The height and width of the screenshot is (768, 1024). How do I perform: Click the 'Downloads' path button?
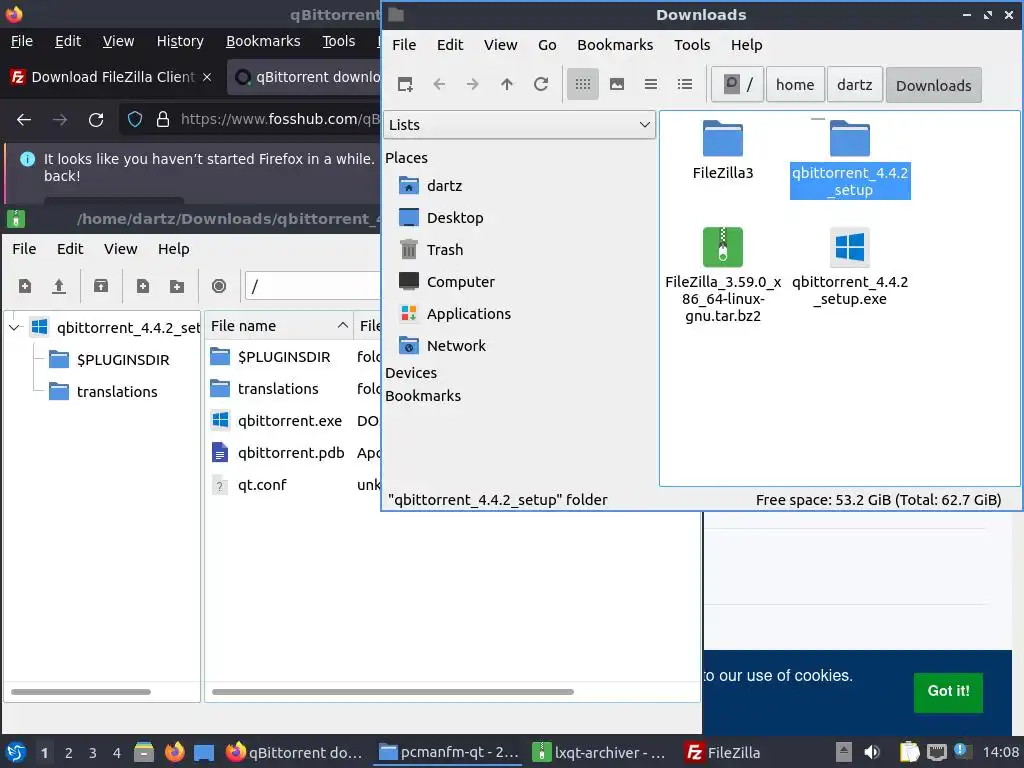[x=933, y=86]
